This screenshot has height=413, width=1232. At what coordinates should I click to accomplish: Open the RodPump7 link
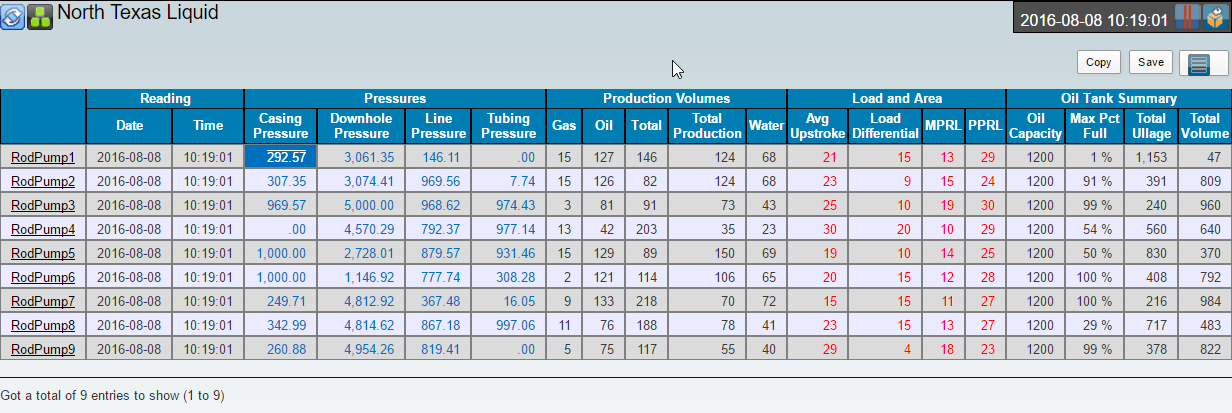tap(43, 301)
